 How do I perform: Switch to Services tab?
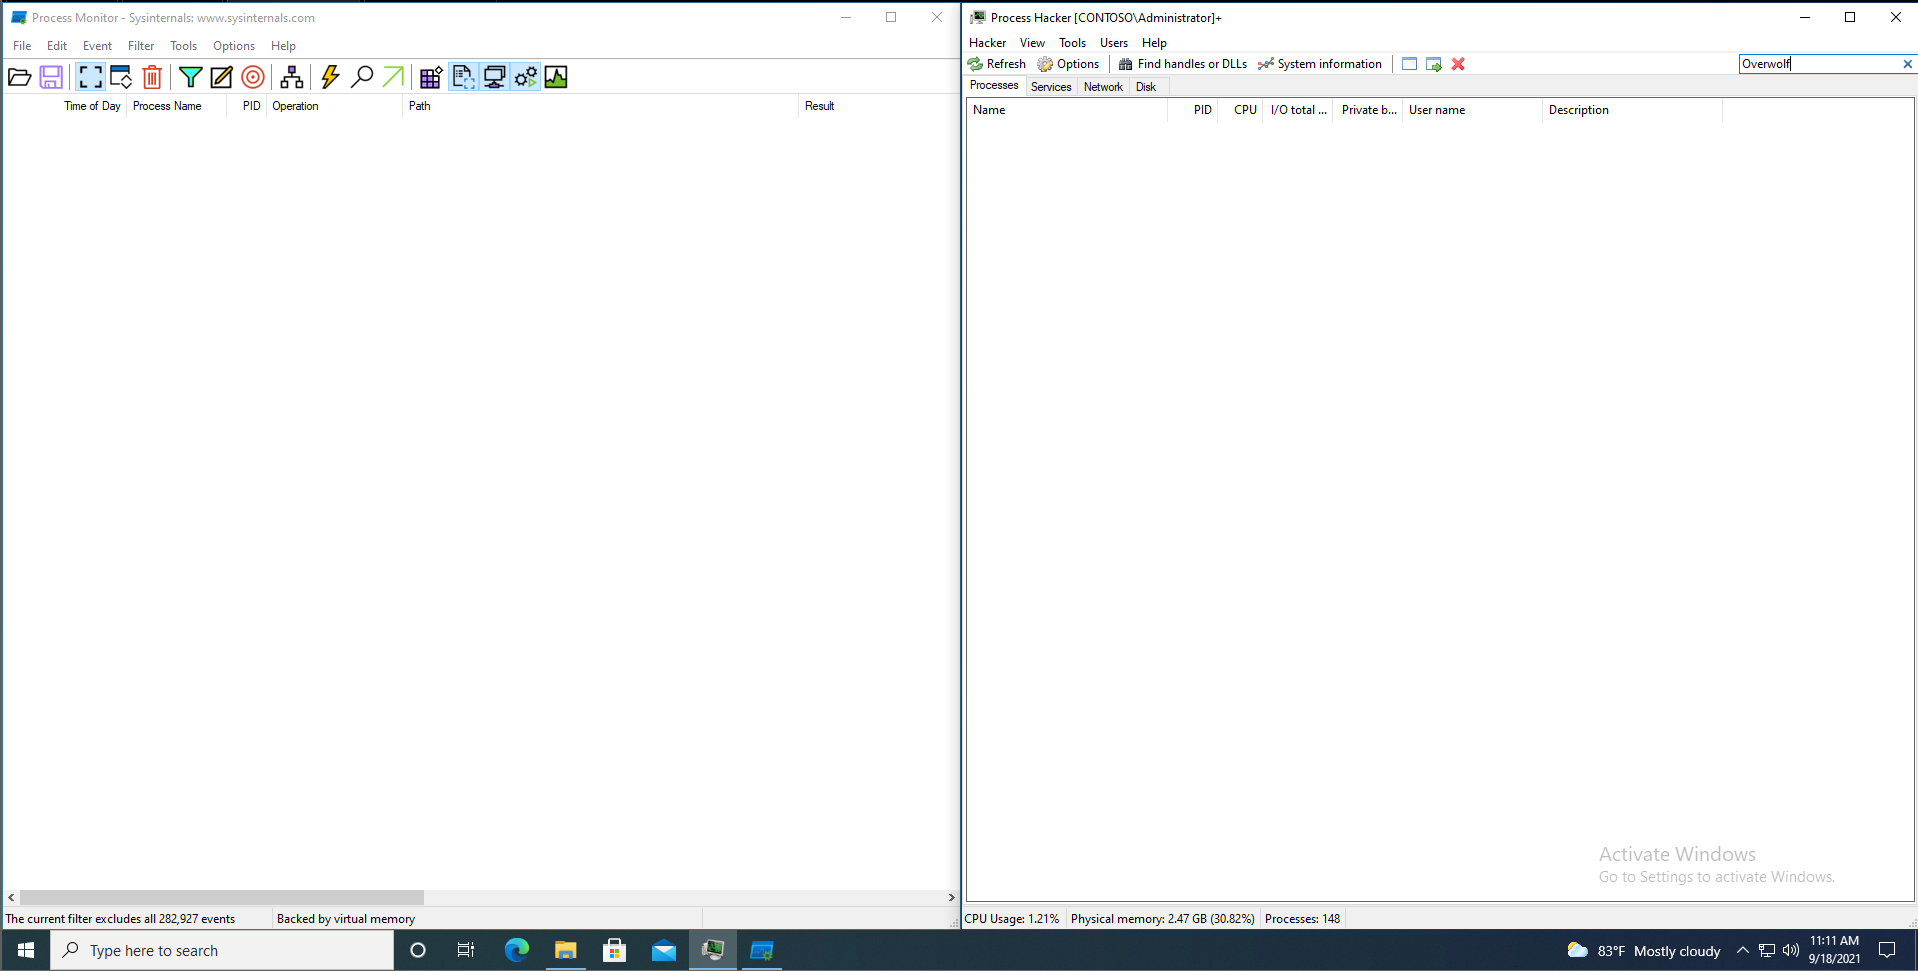click(x=1051, y=87)
